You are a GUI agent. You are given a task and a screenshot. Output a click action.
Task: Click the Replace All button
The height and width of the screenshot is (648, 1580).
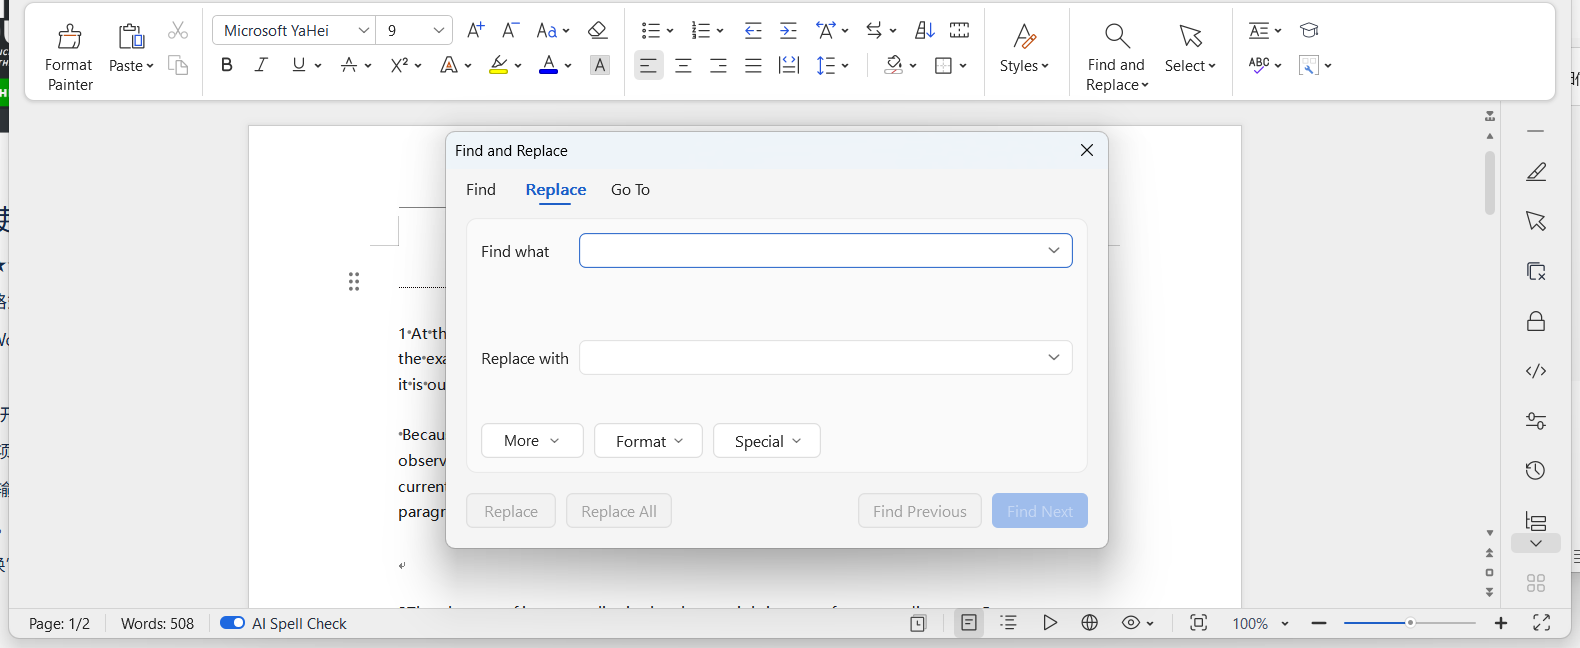tap(619, 511)
